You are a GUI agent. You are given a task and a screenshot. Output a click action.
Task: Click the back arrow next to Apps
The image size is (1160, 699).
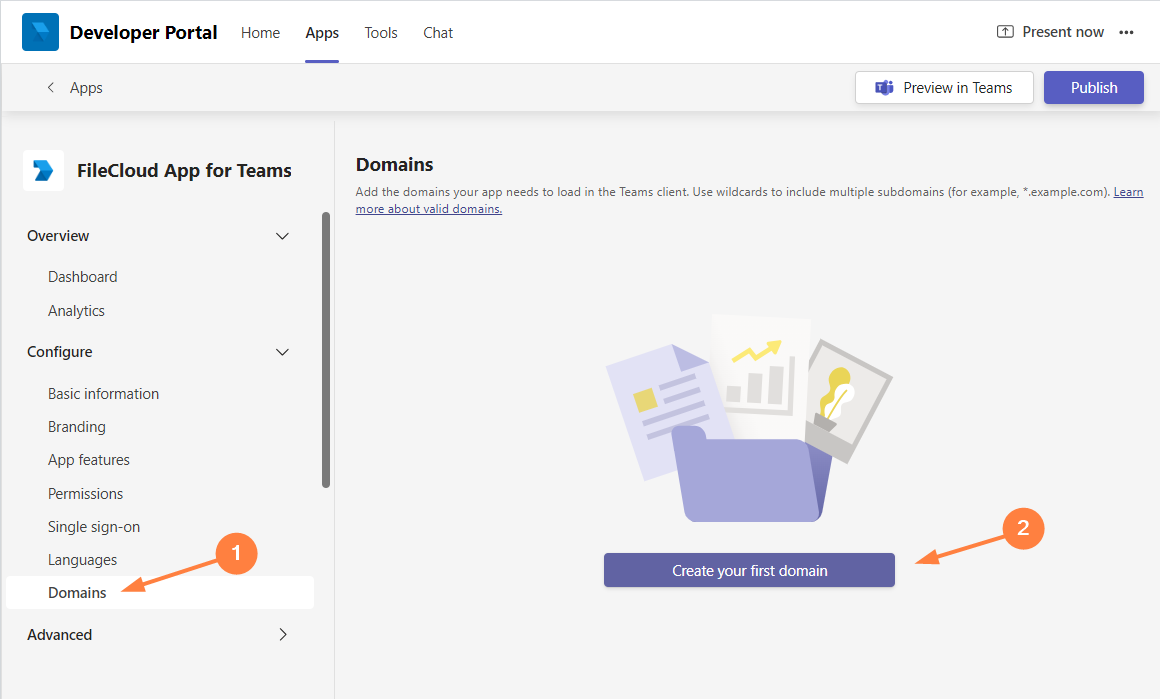(51, 88)
